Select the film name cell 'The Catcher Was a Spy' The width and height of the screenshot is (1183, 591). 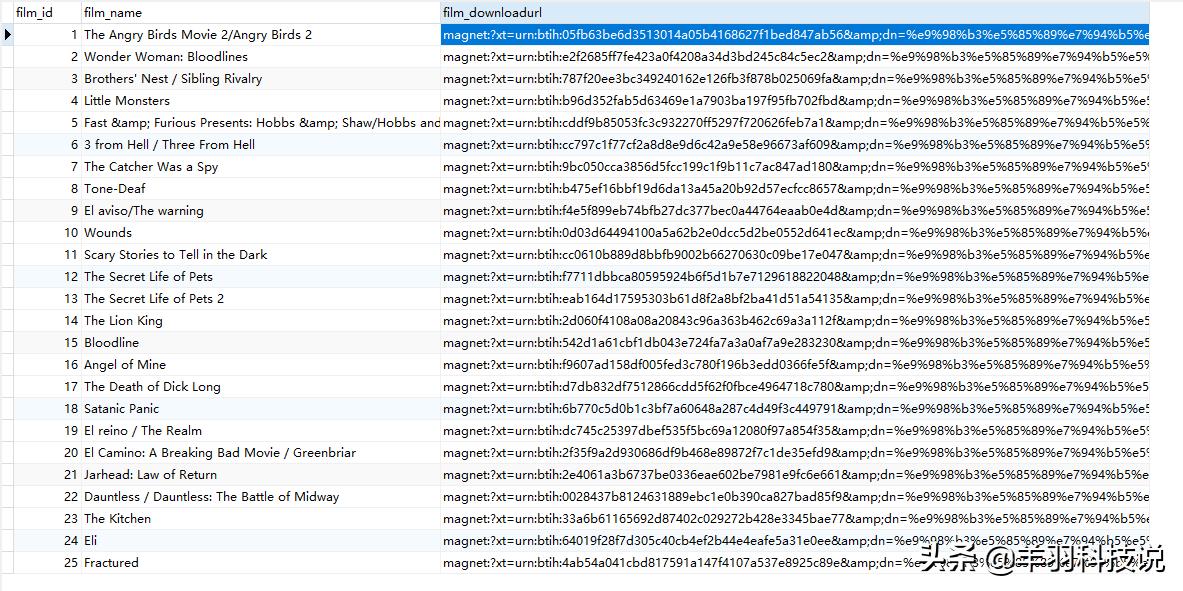pyautogui.click(x=150, y=167)
